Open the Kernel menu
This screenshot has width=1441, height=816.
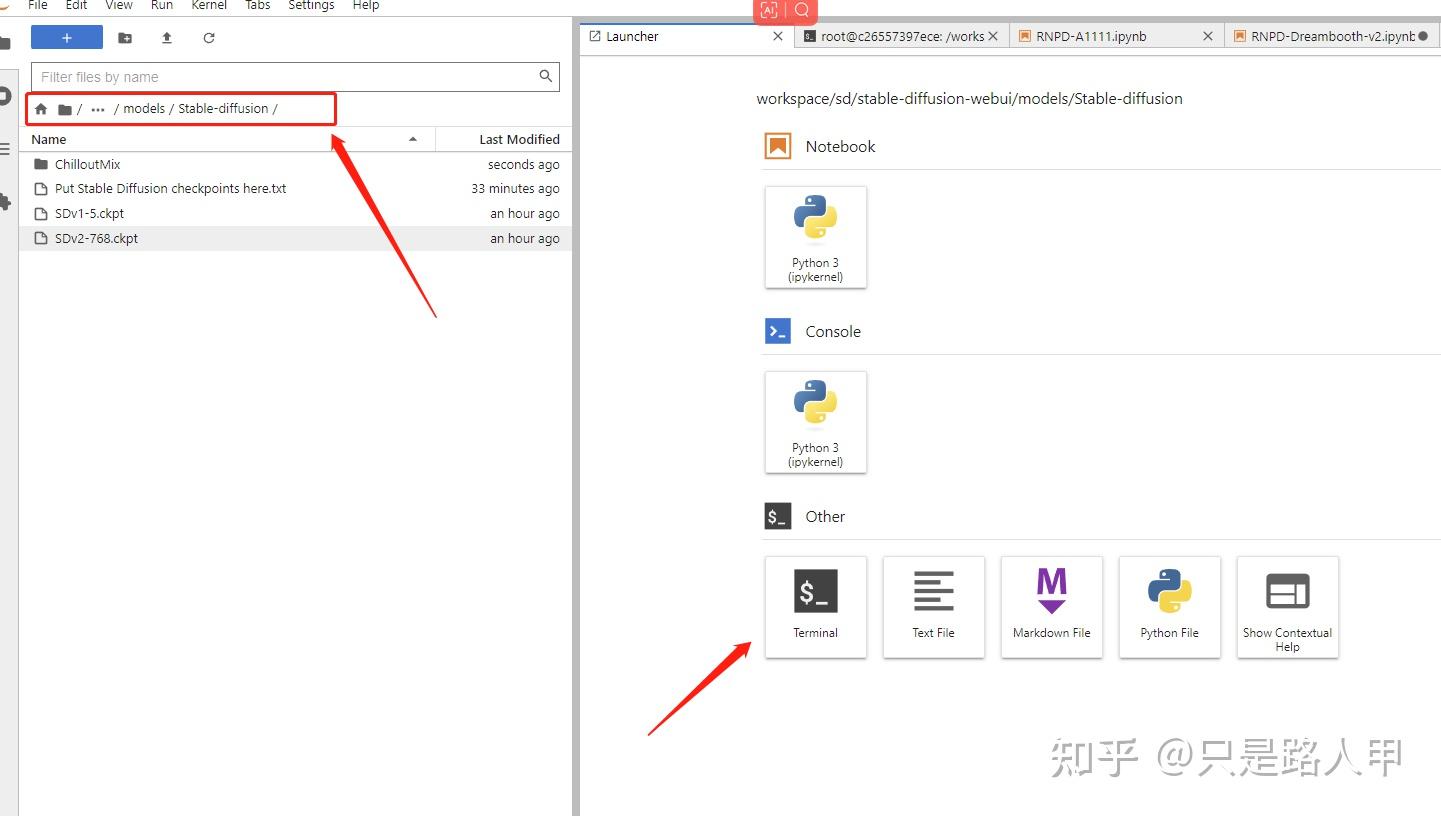pos(209,5)
